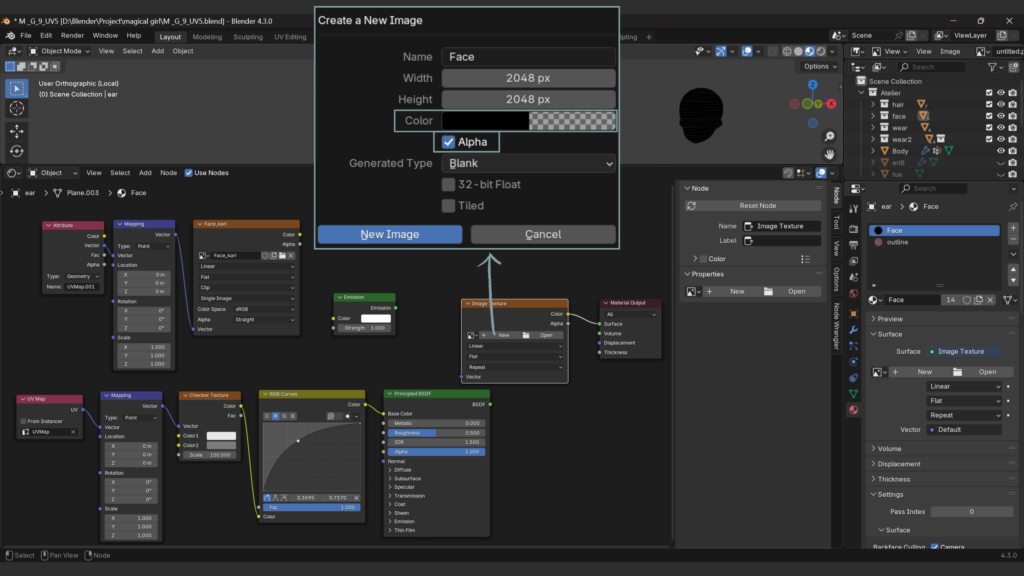Select the Move tool in viewport toolbar

[x=17, y=130]
